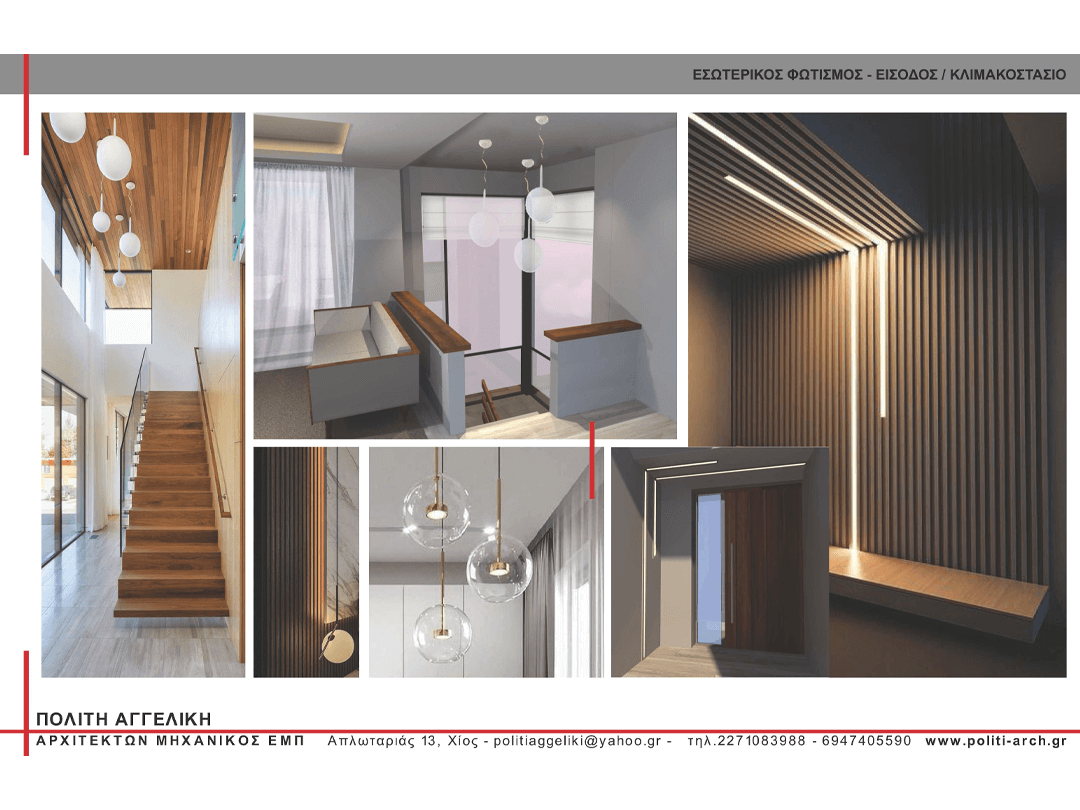
Task: Click the email politiaggeliki@yahoo.gr
Action: click(x=577, y=741)
